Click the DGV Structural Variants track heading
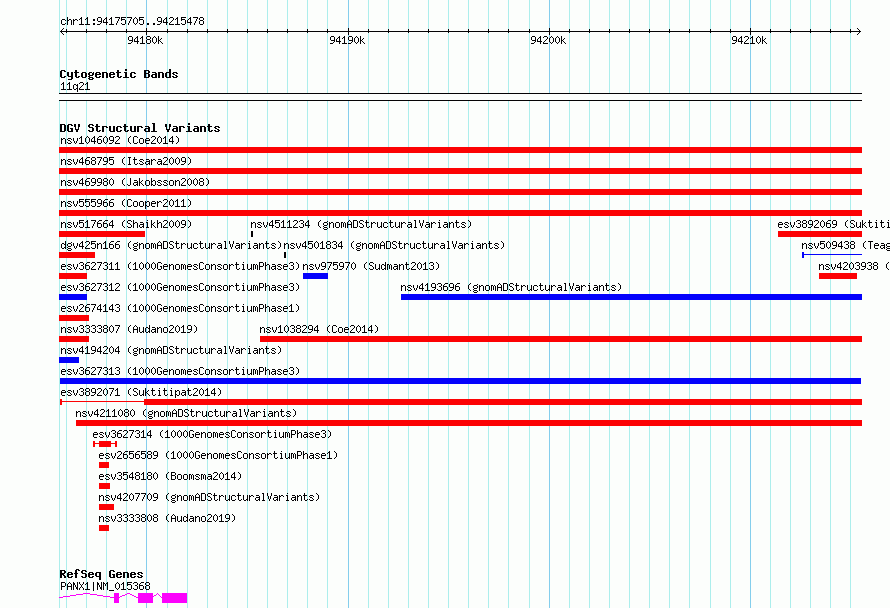This screenshot has width=890, height=608. 140,128
